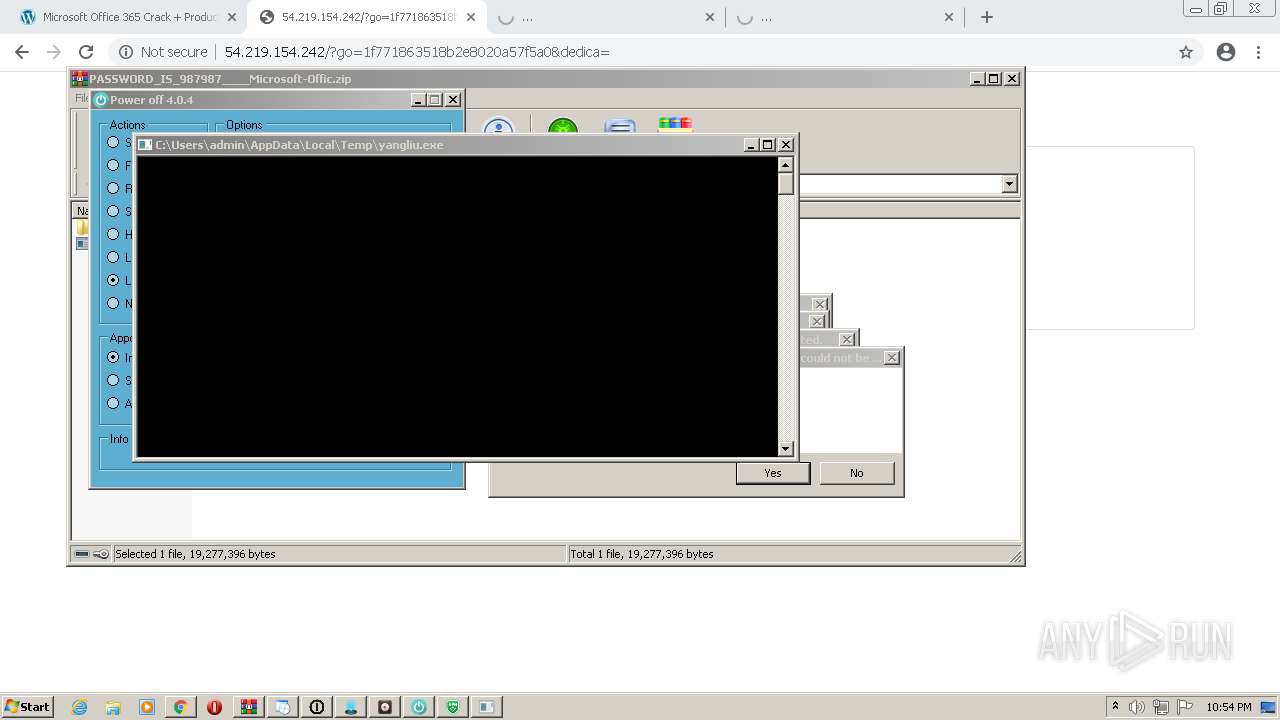
Task: Go back in the browser
Action: pos(22,52)
